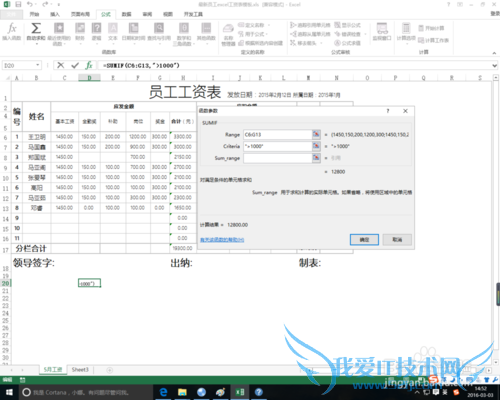The height and width of the screenshot is (400, 500).
Task: Collapse the Criteria field range selector
Action: pyautogui.click(x=316, y=146)
